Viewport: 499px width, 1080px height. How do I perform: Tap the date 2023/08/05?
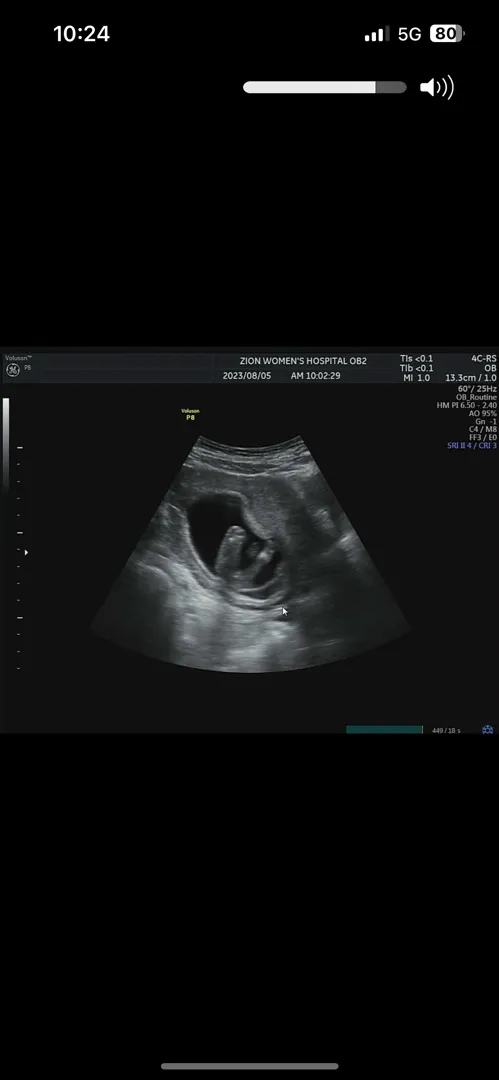point(247,376)
